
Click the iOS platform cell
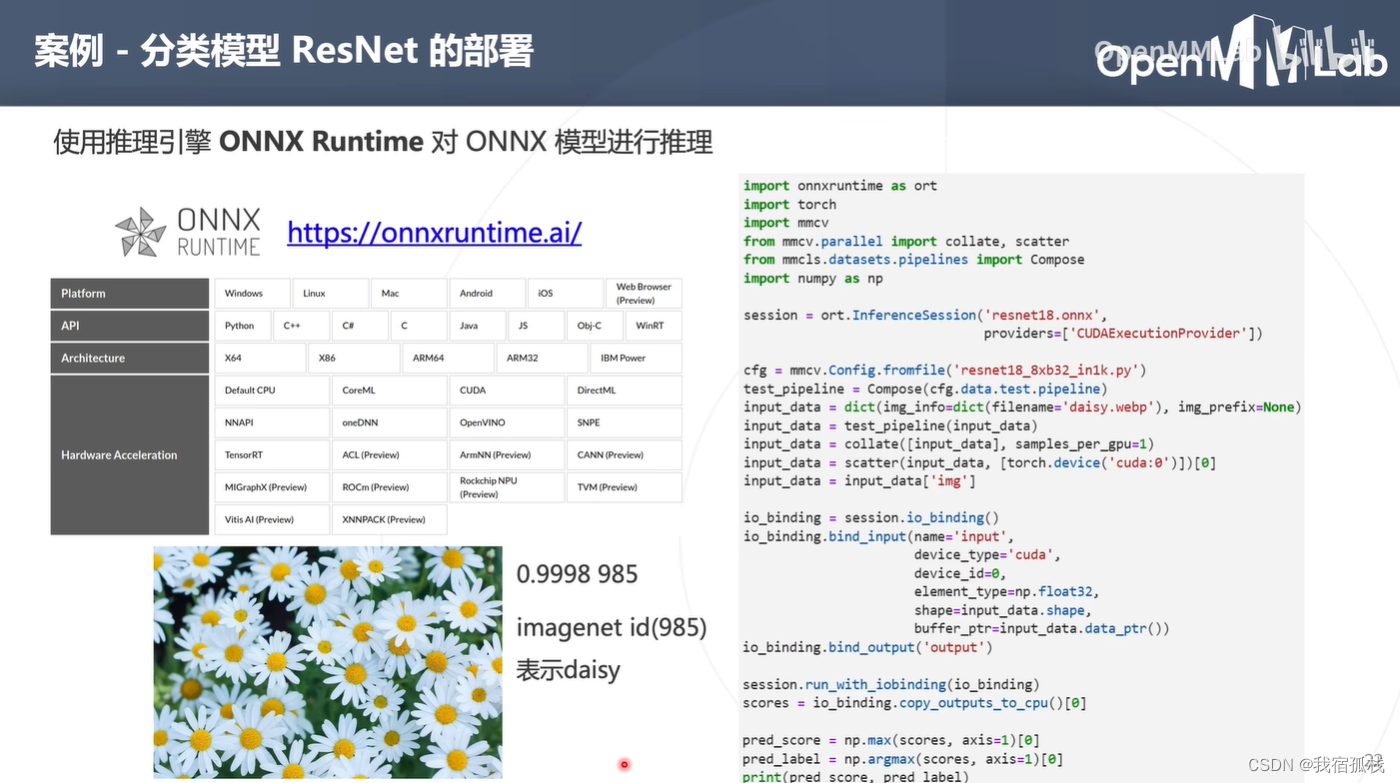pyautogui.click(x=565, y=293)
